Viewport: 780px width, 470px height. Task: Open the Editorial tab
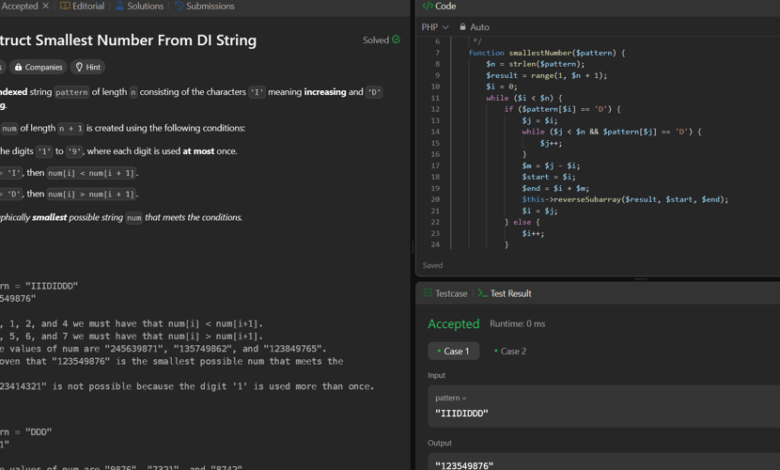(82, 6)
